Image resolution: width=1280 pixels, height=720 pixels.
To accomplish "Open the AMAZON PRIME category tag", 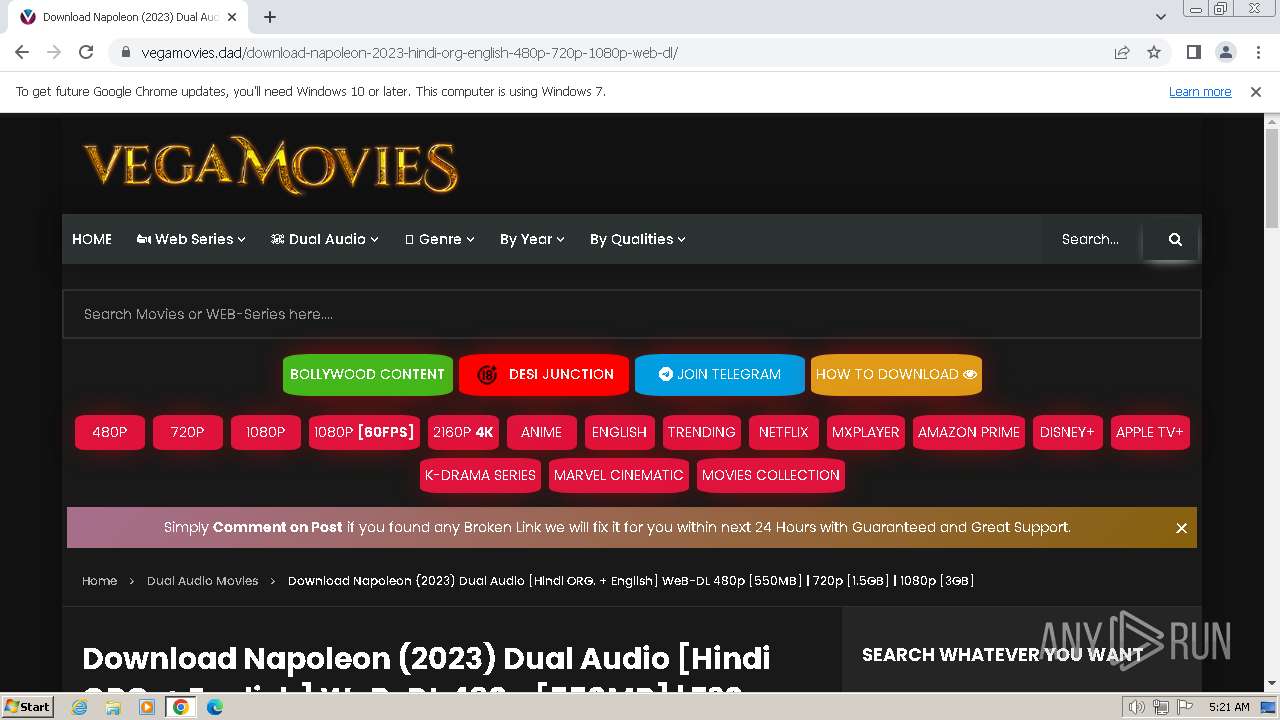I will 969,432.
